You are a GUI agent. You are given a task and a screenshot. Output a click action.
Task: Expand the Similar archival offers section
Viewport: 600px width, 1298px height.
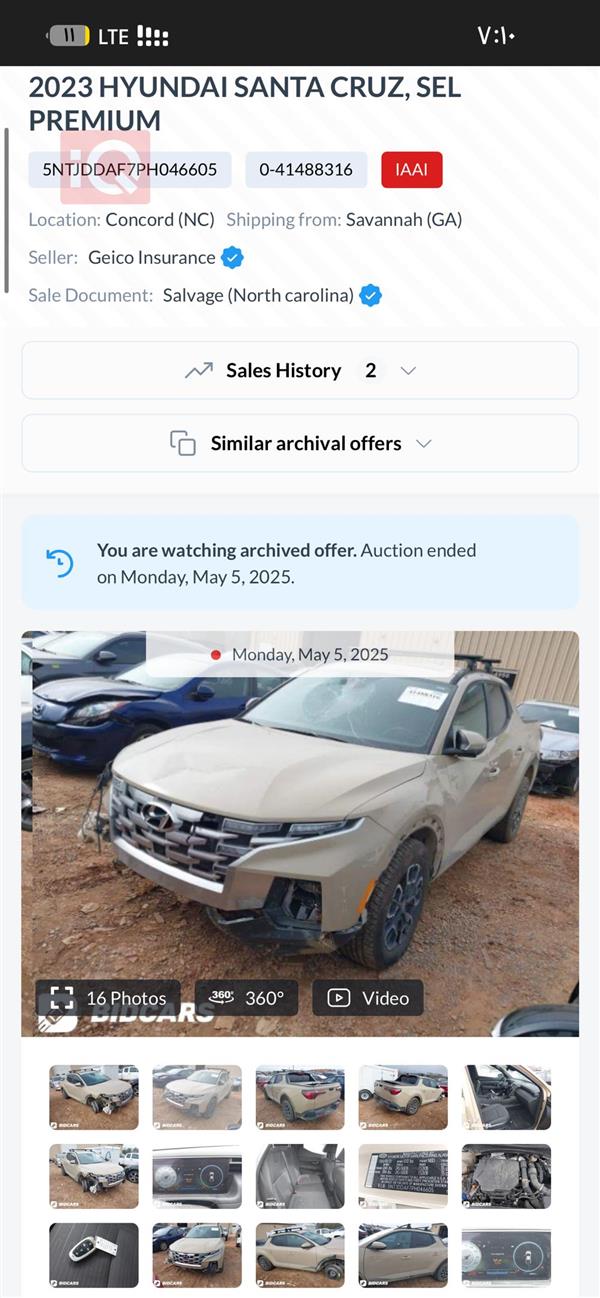421,442
